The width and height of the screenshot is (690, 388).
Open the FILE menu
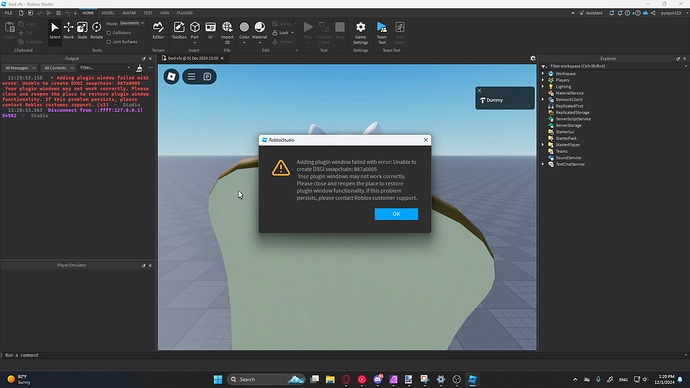point(8,13)
